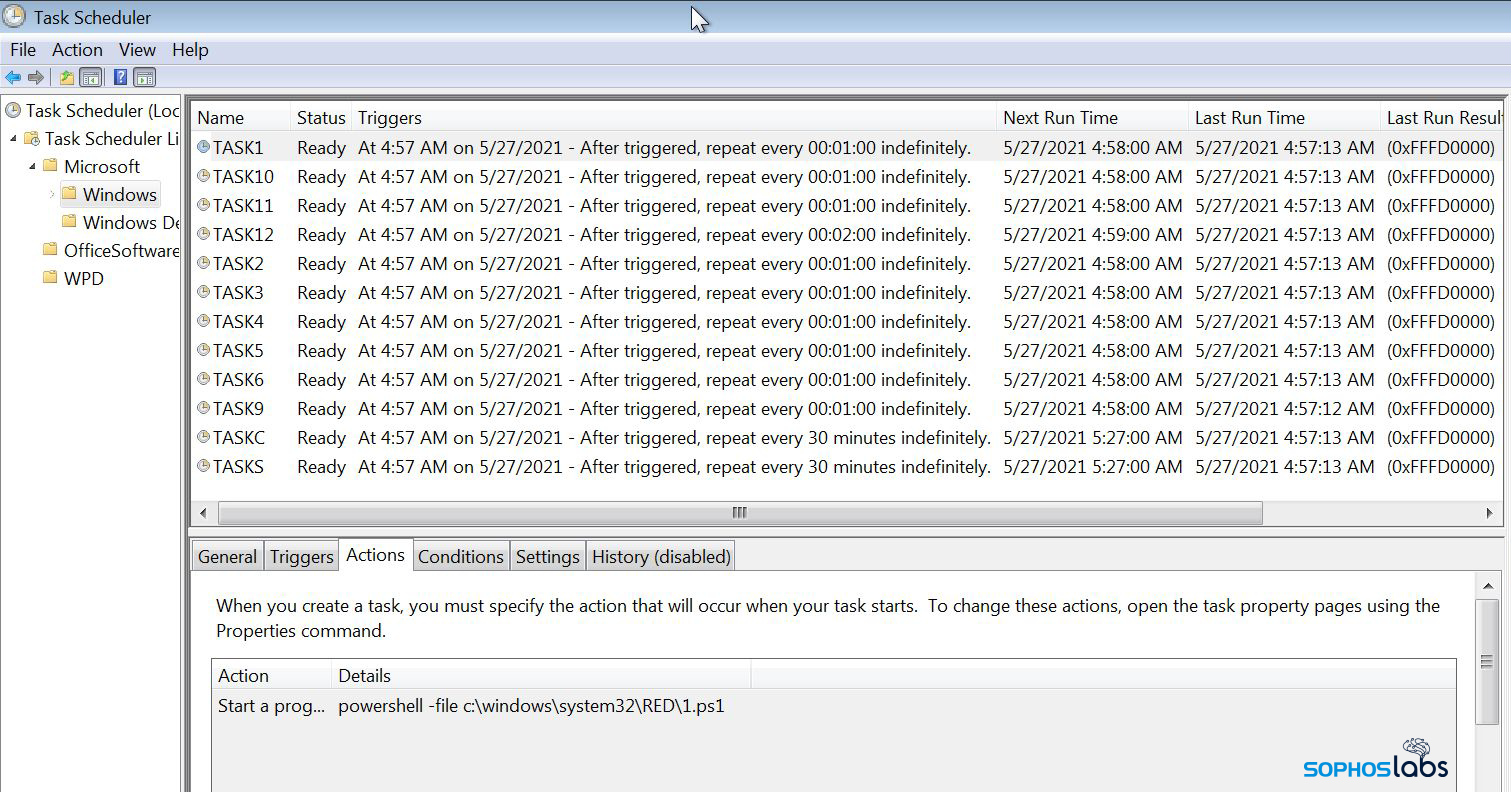Switch to the Conditions tab
The image size is (1511, 792).
[x=461, y=557]
